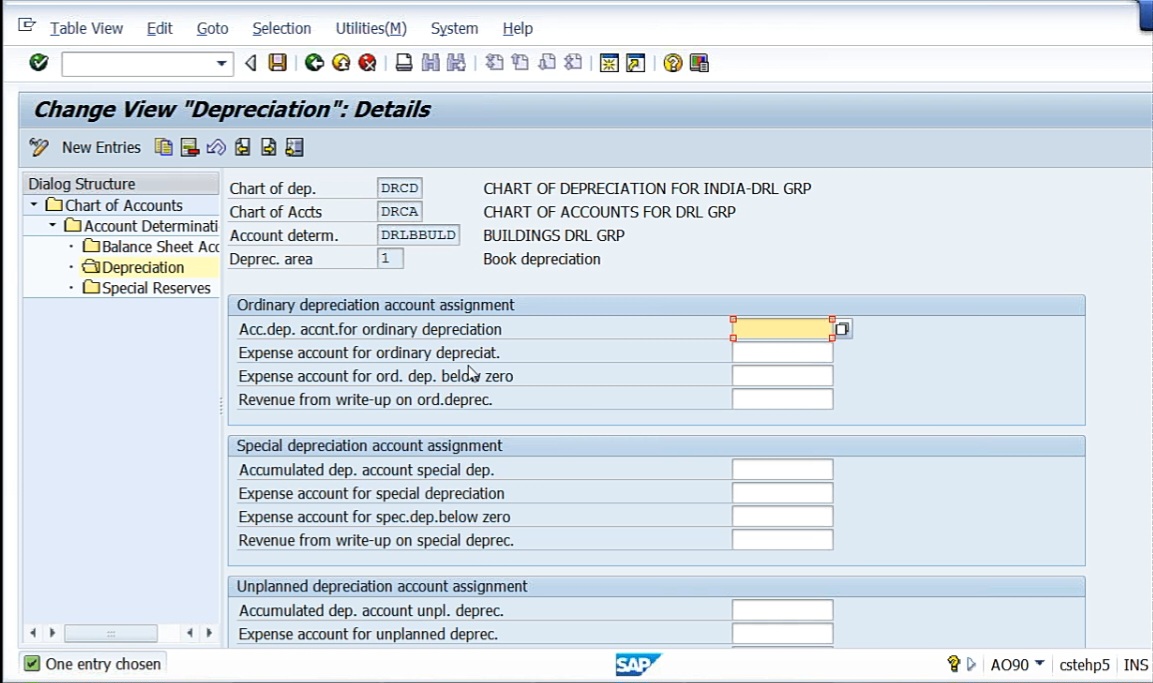
Task: Click the 'One entry chosen' status message
Action: 103,664
